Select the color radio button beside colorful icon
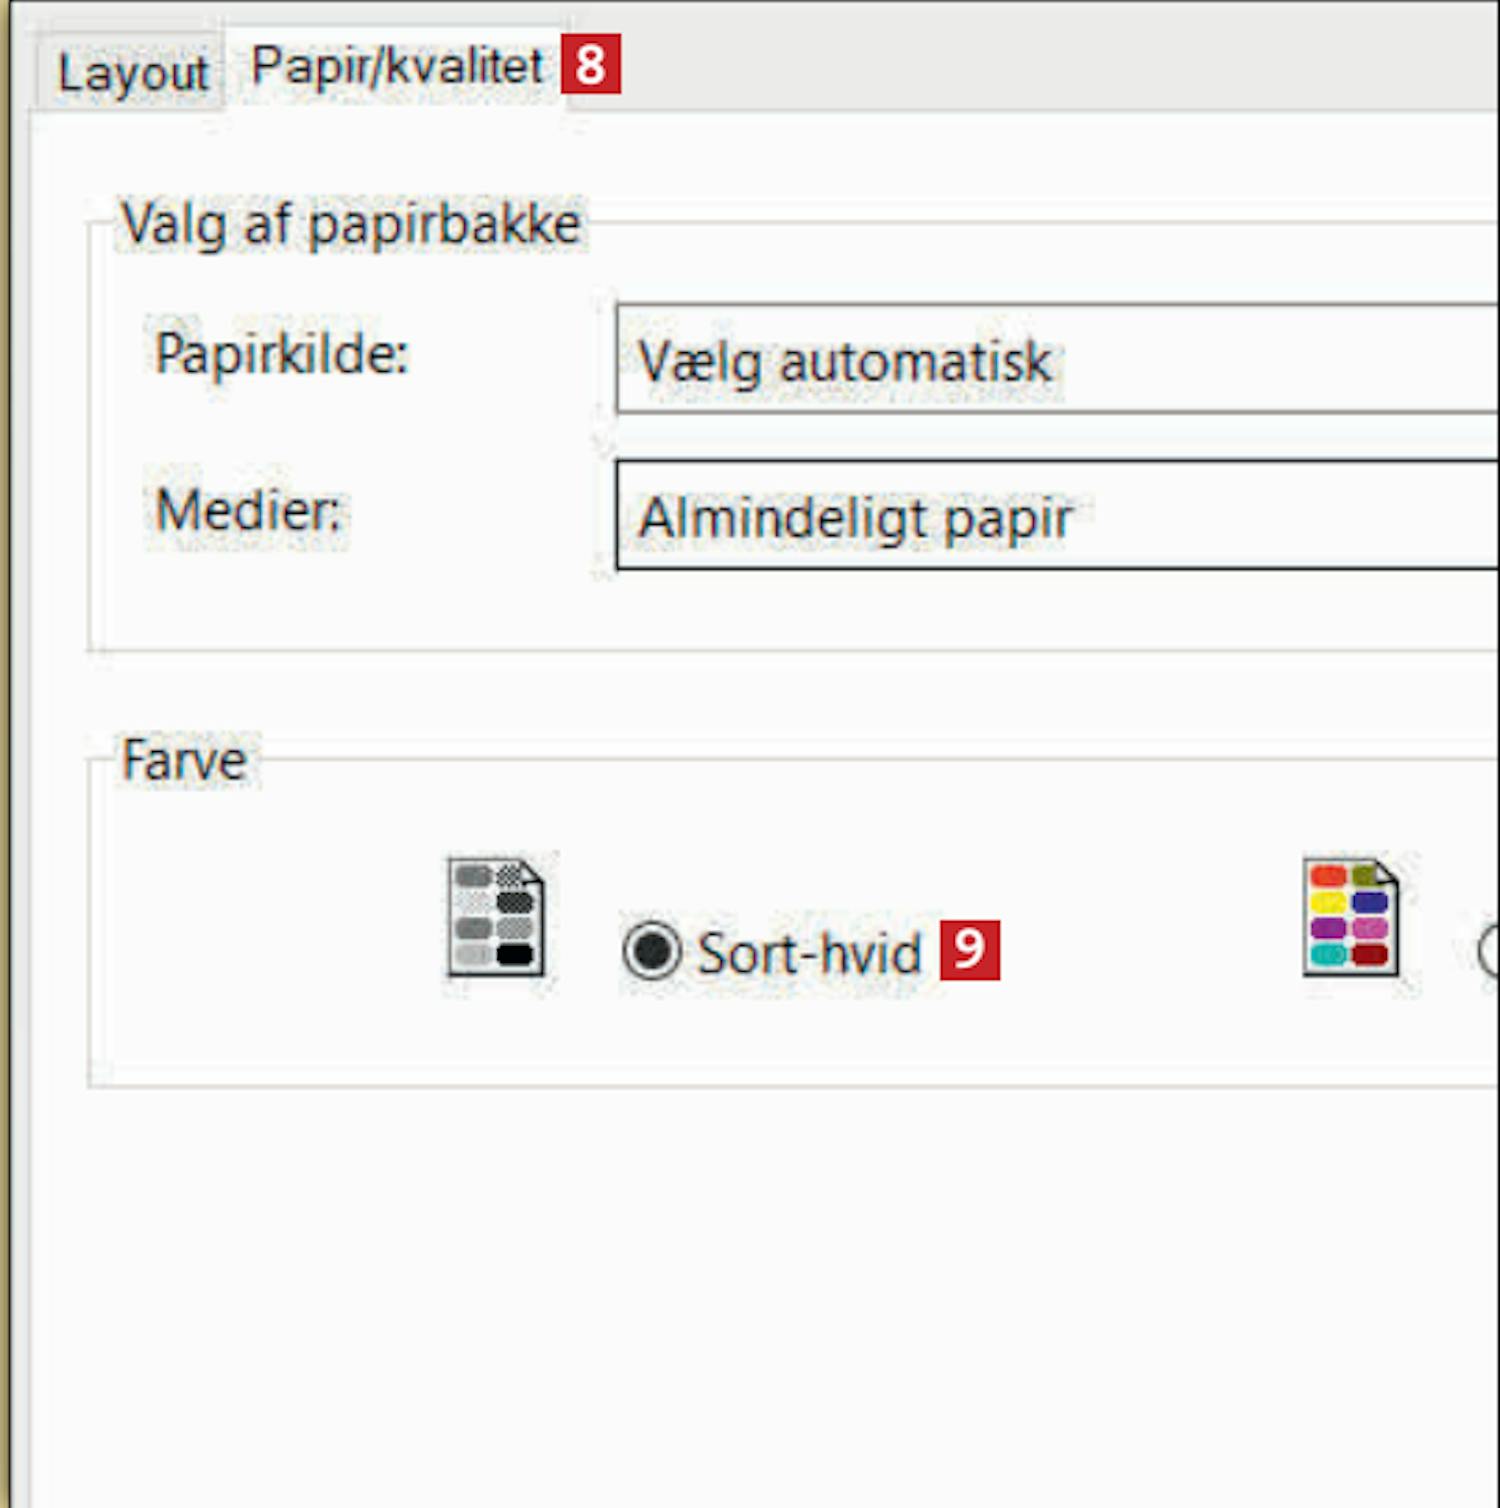 click(1490, 951)
